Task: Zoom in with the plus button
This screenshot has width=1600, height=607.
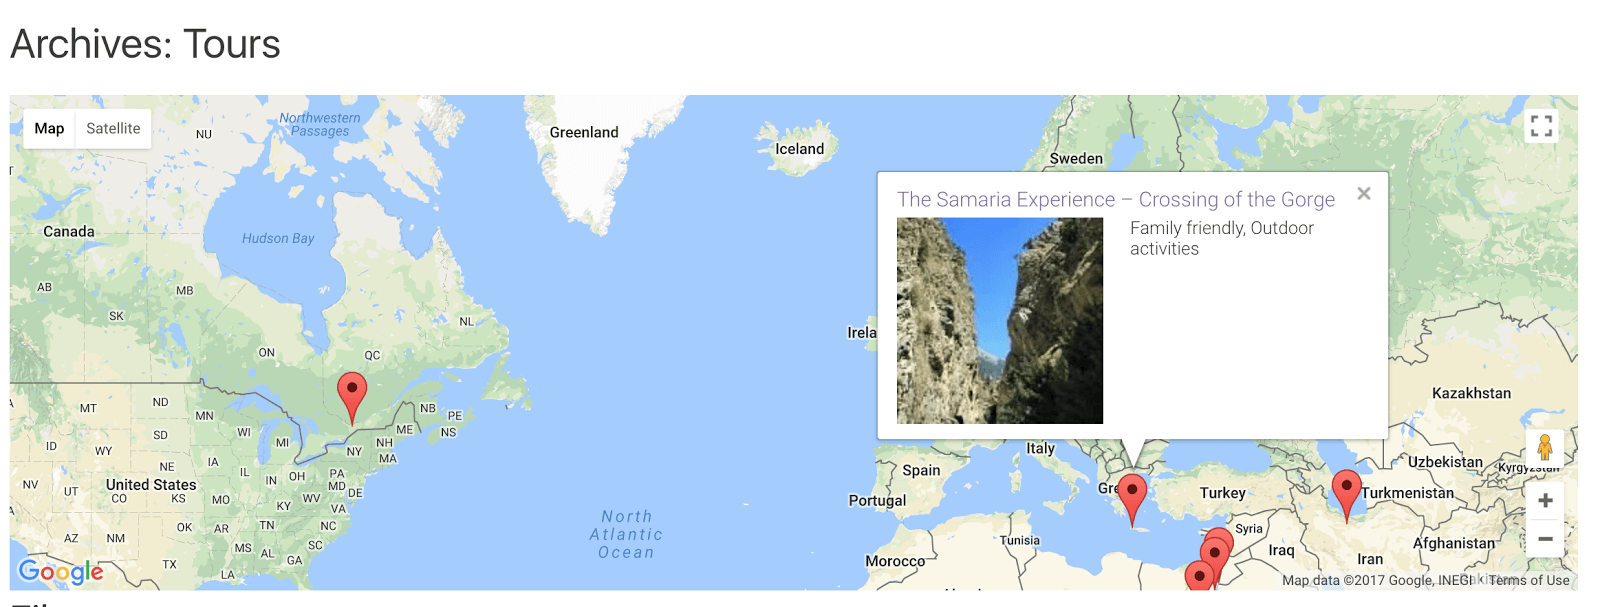Action: click(1545, 500)
